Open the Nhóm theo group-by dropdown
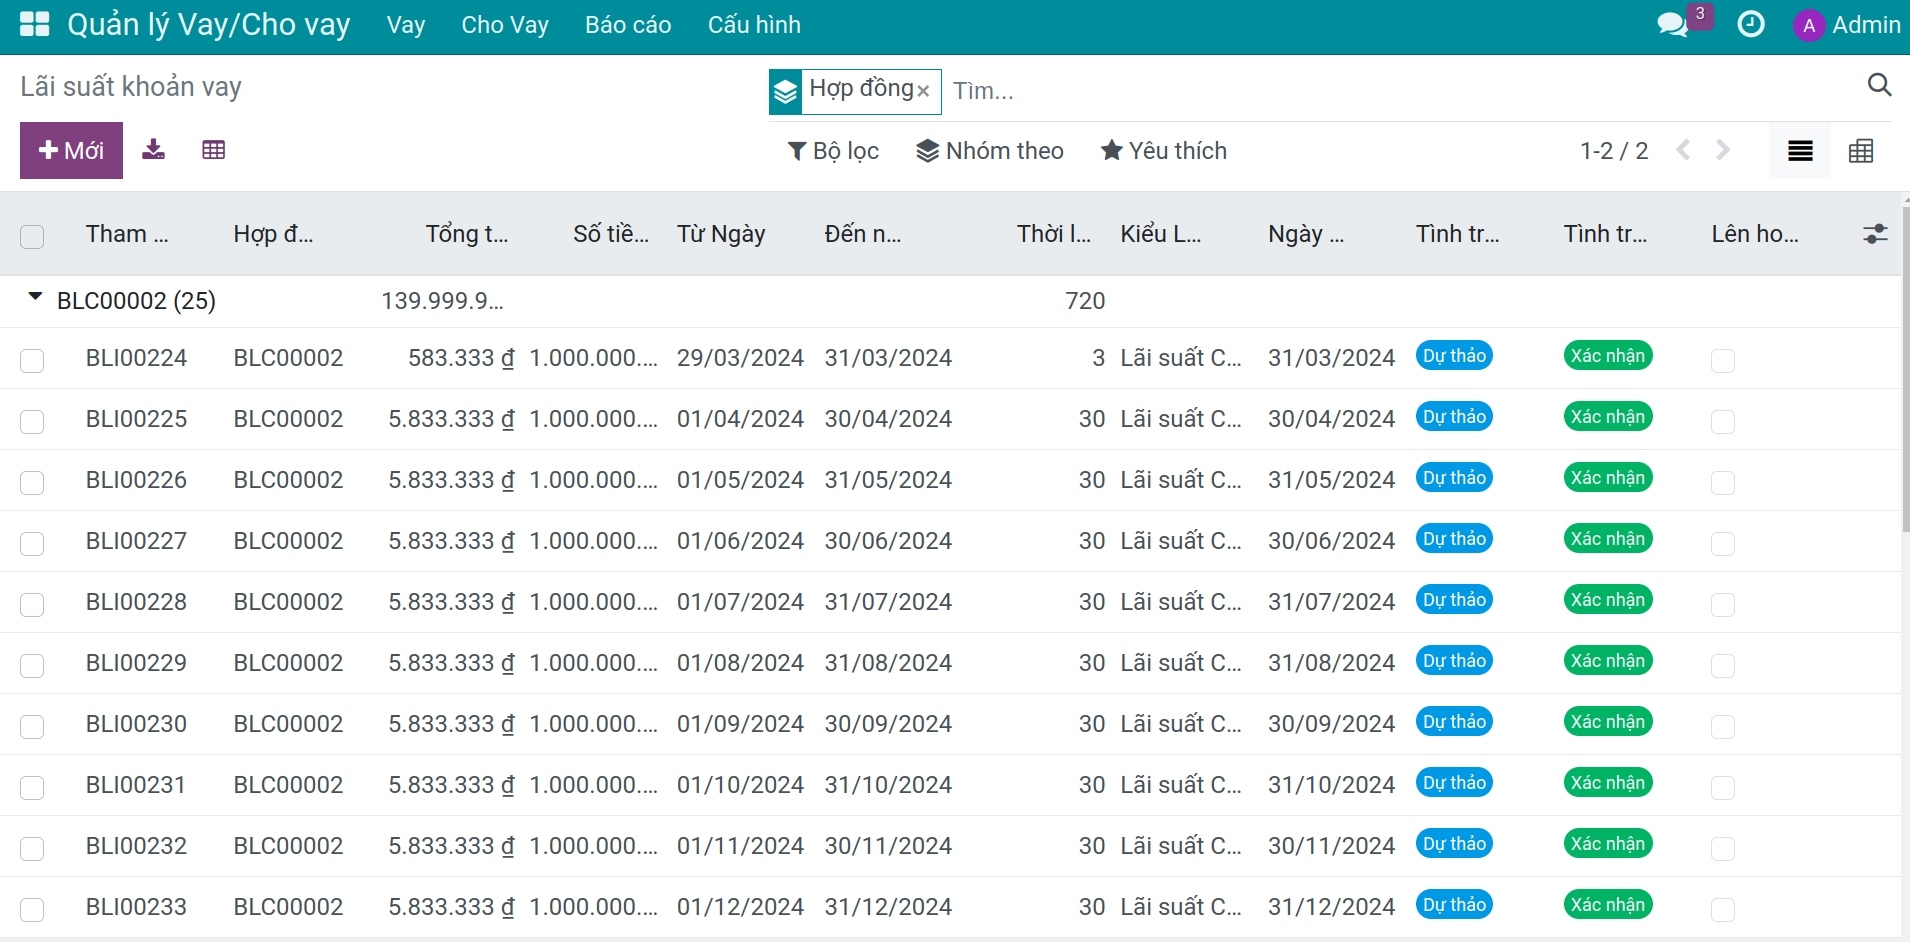The width and height of the screenshot is (1910, 942). [x=990, y=151]
